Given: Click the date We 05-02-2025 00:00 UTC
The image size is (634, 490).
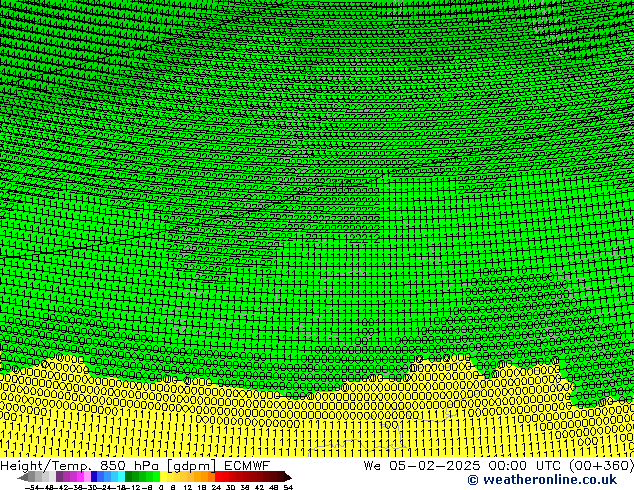Looking at the screenshot, I should click(464, 466).
